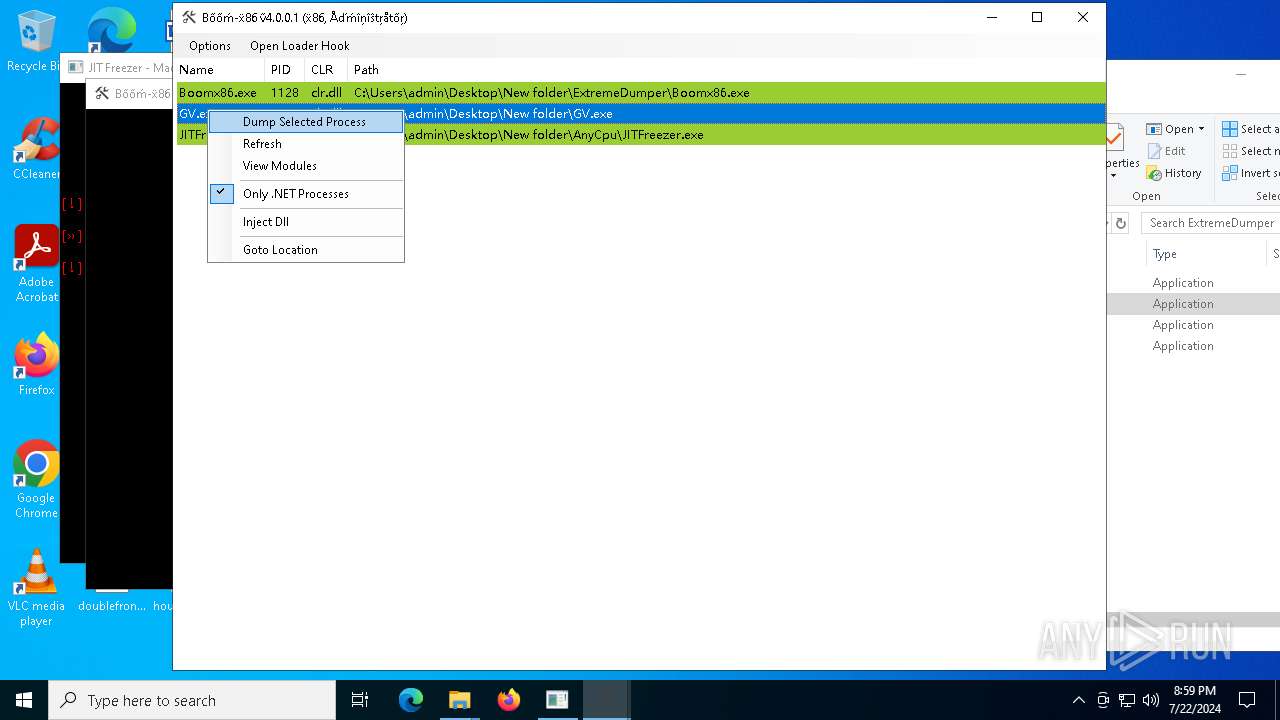Image resolution: width=1280 pixels, height=720 pixels.
Task: Switch to console app on taskbar
Action: click(557, 700)
